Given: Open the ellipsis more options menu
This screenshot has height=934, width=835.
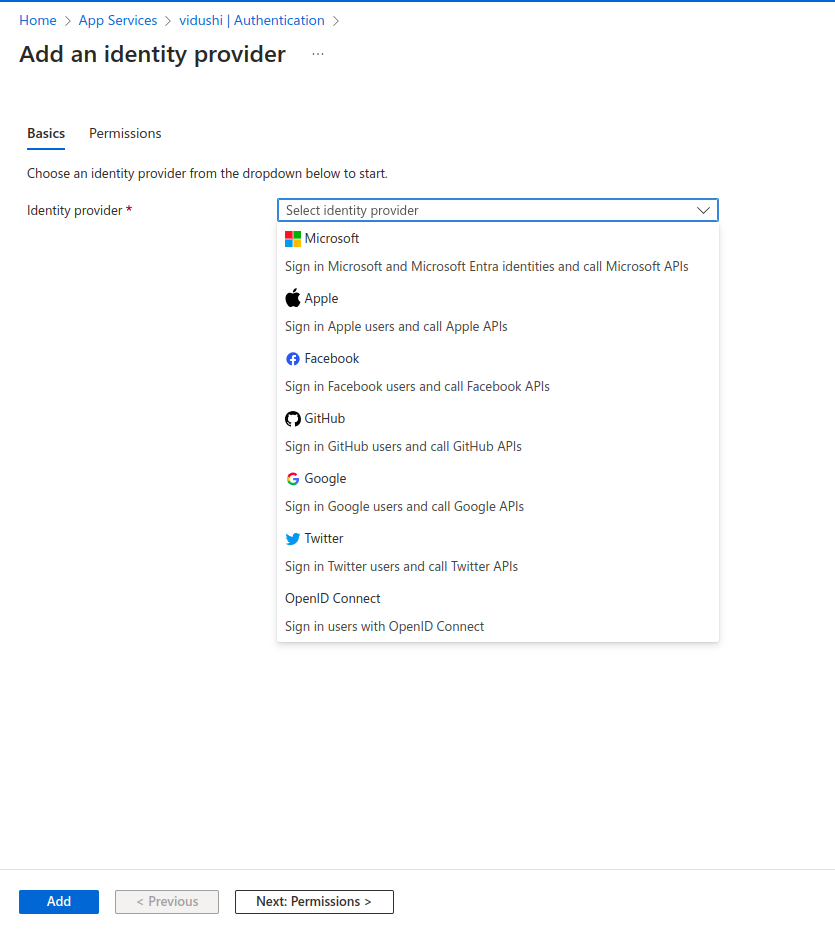Looking at the screenshot, I should pyautogui.click(x=318, y=54).
